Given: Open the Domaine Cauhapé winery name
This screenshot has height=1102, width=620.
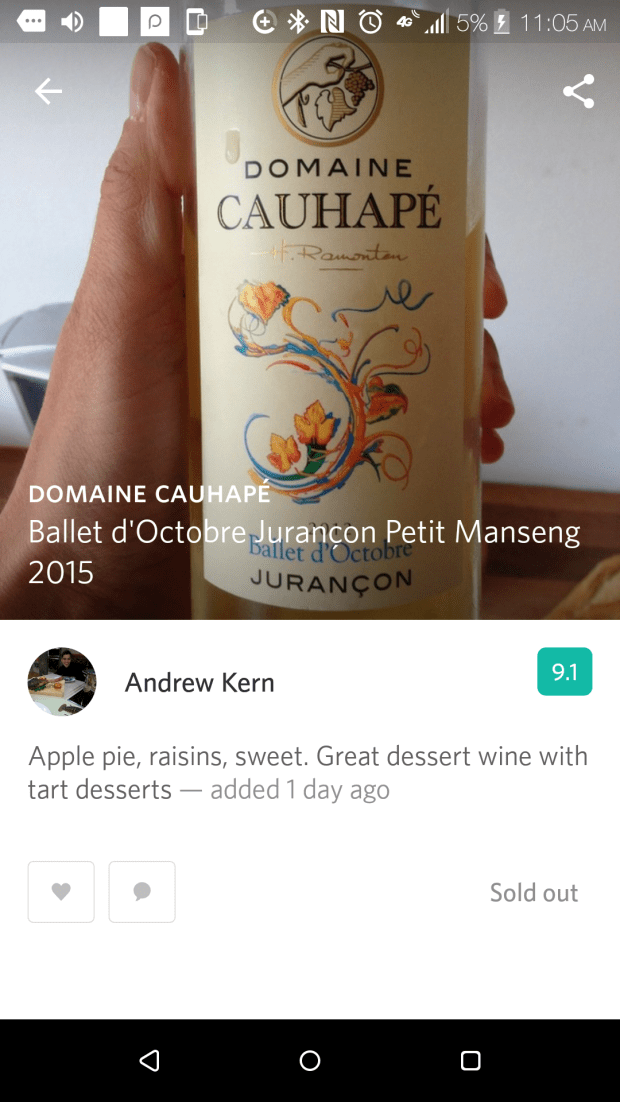Looking at the screenshot, I should tap(149, 494).
